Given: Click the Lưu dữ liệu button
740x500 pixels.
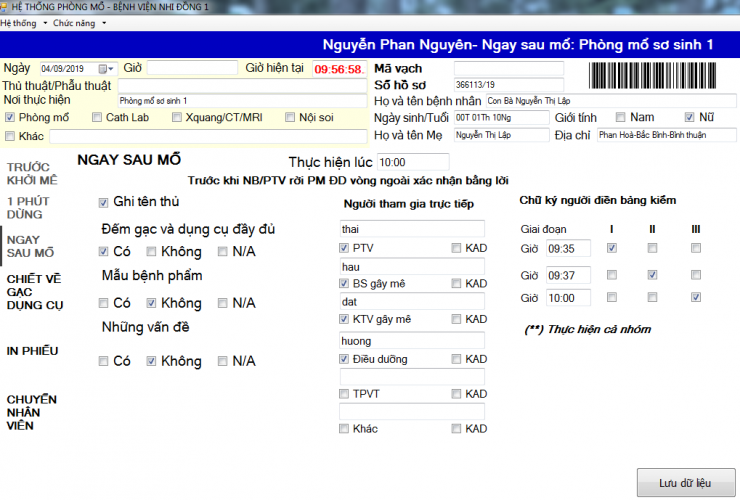Looking at the screenshot, I should (685, 483).
